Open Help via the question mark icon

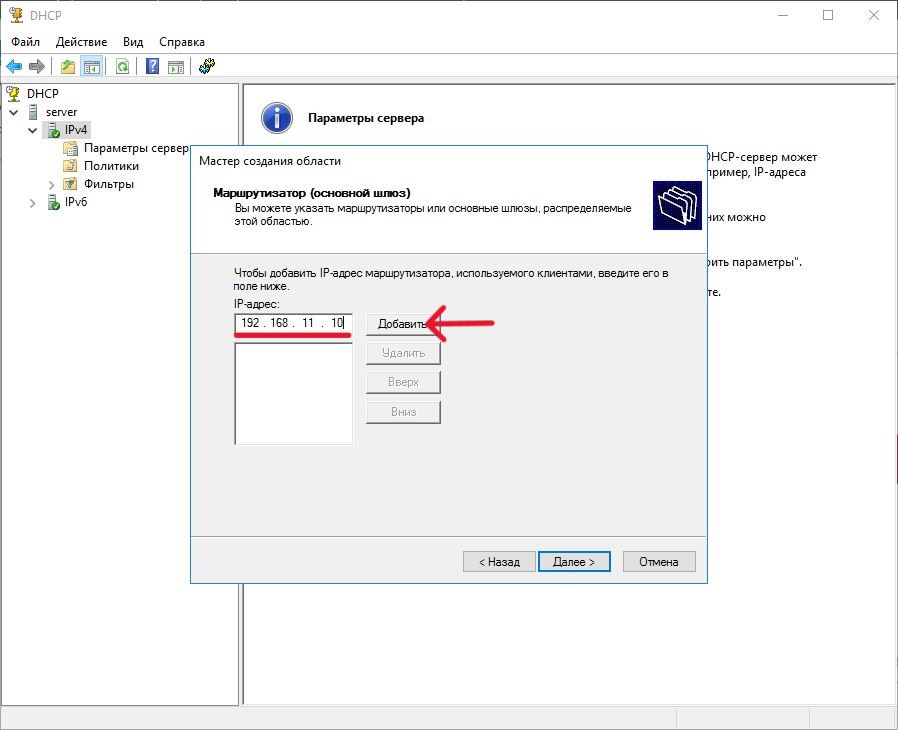(x=153, y=66)
